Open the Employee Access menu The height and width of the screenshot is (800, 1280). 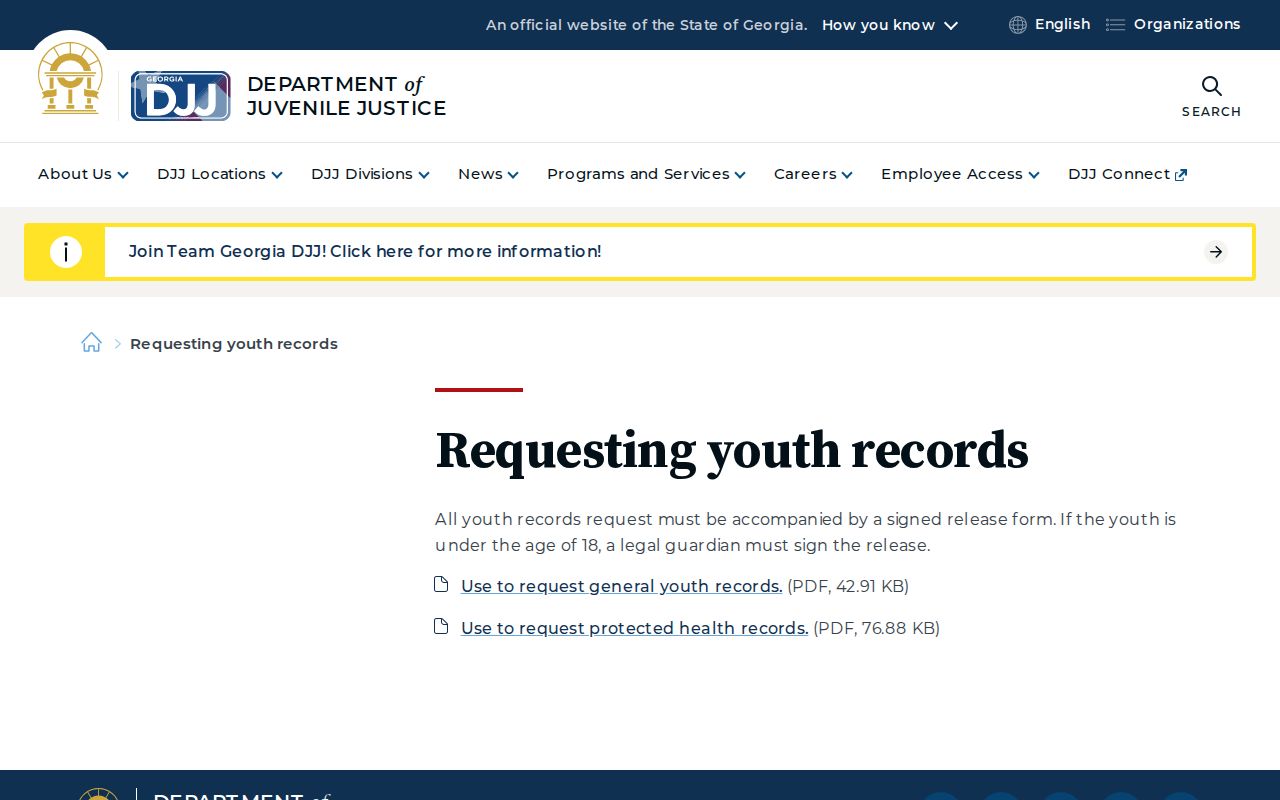[x=960, y=174]
